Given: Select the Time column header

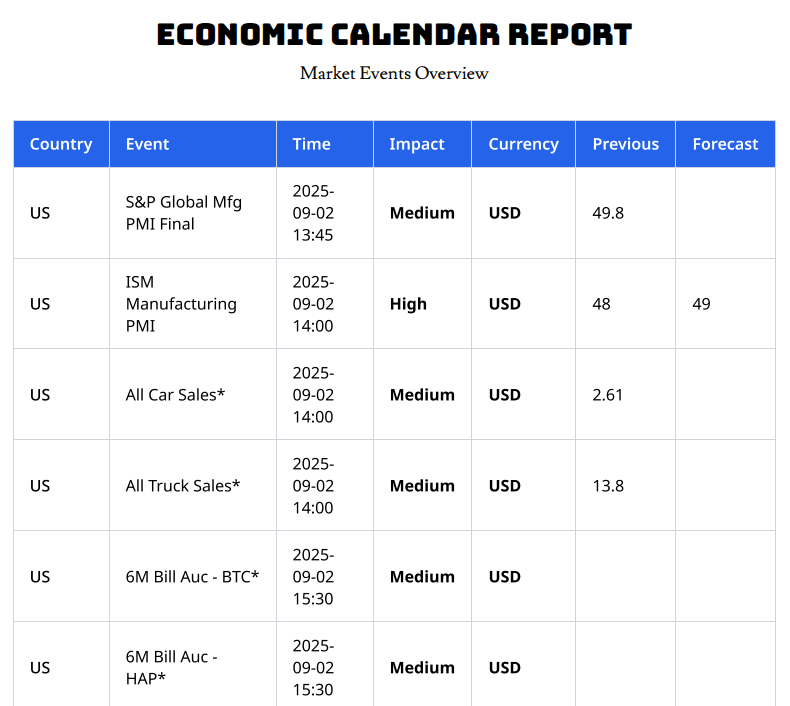Looking at the screenshot, I should coord(311,144).
